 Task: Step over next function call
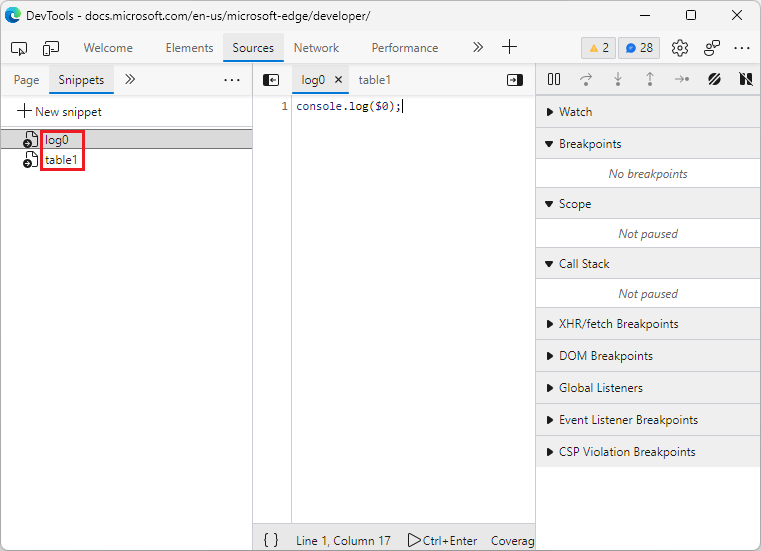pyautogui.click(x=586, y=79)
